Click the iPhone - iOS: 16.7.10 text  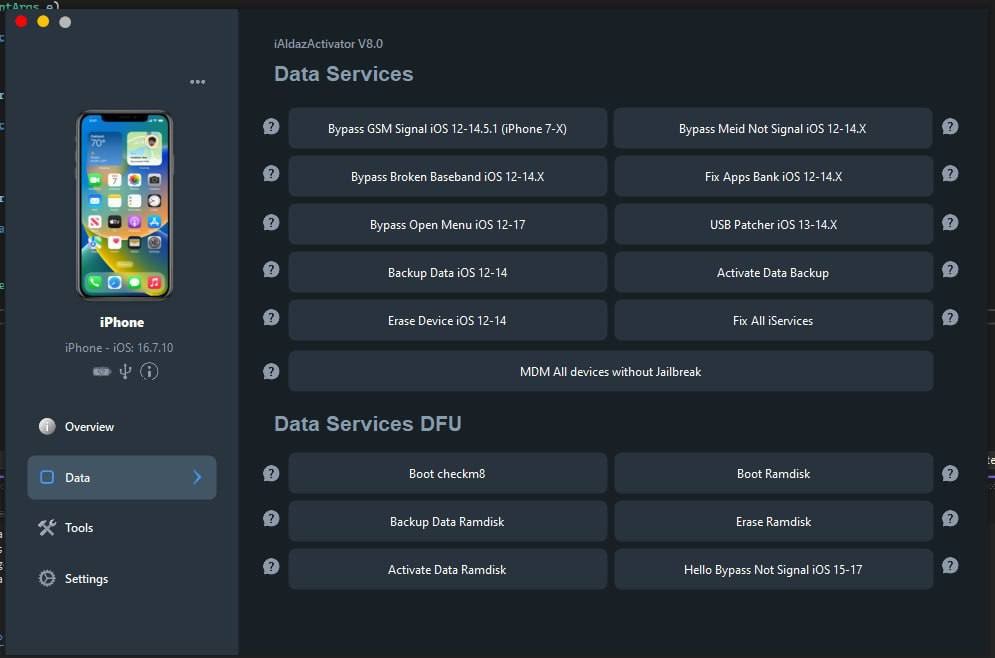pyautogui.click(x=119, y=348)
